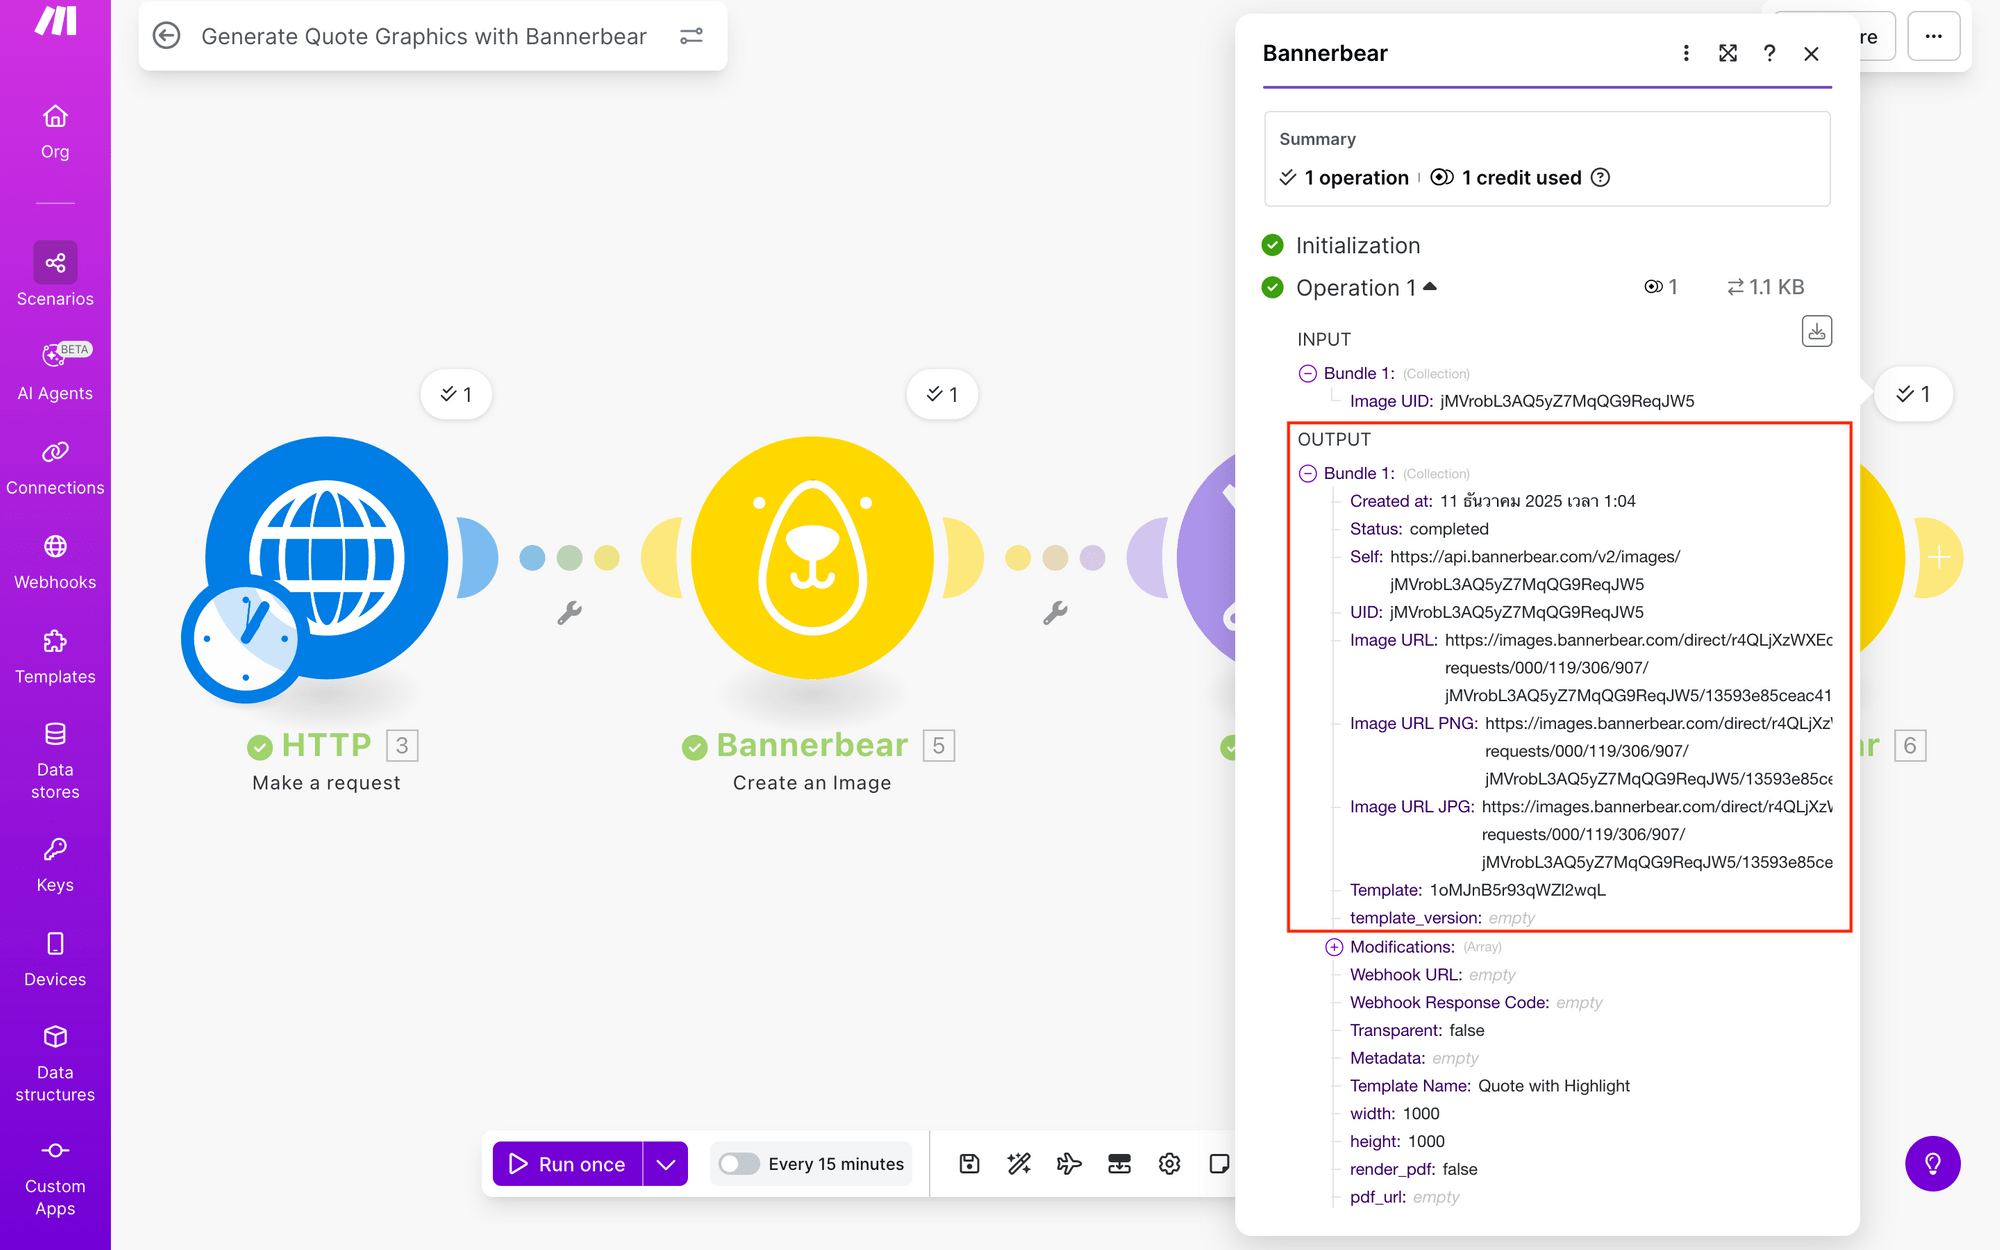Open the Bannerbear panel three-dot menu
This screenshot has width=2000, height=1250.
click(x=1686, y=54)
